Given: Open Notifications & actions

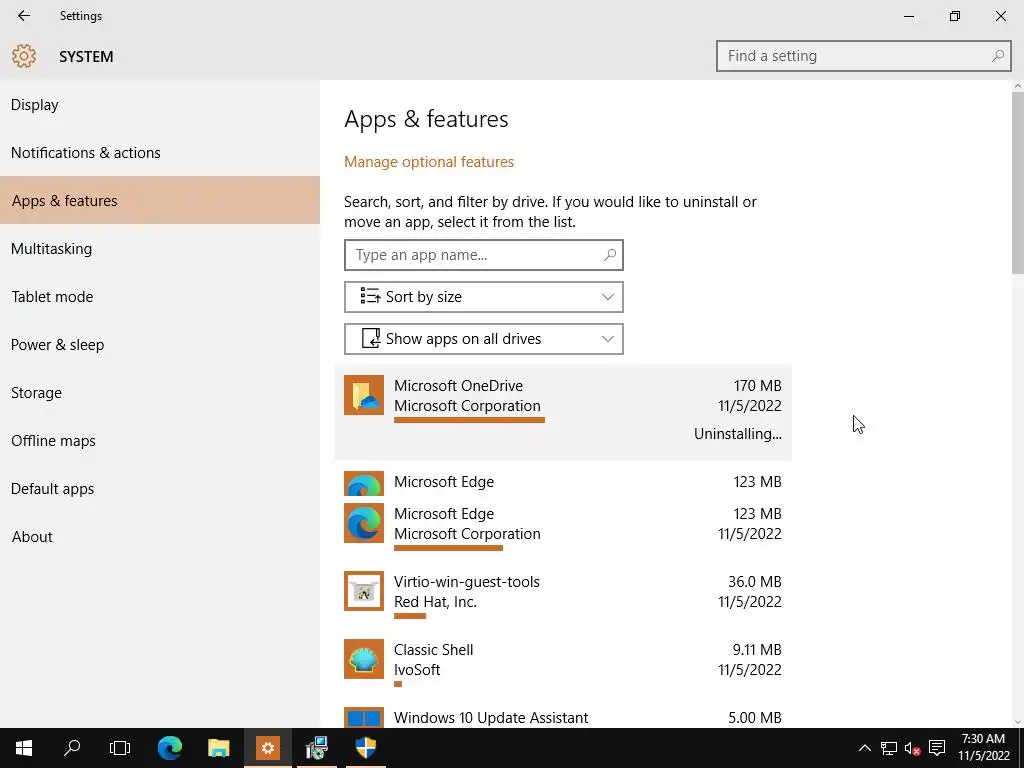Looking at the screenshot, I should (160, 153).
